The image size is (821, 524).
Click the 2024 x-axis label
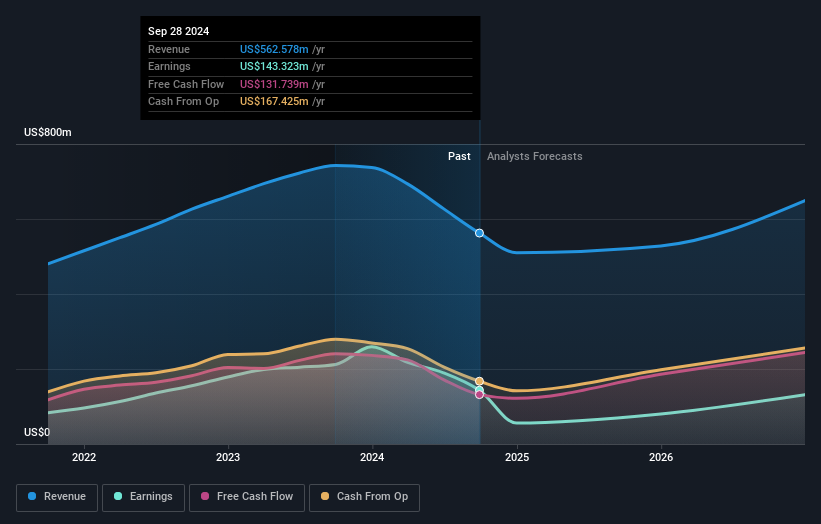[372, 457]
